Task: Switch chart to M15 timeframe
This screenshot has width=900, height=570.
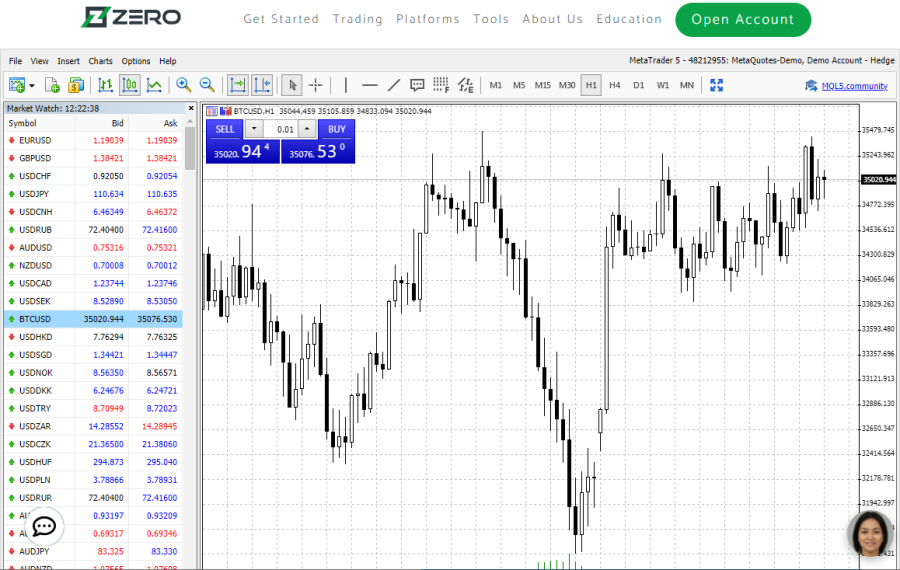Action: pos(543,86)
